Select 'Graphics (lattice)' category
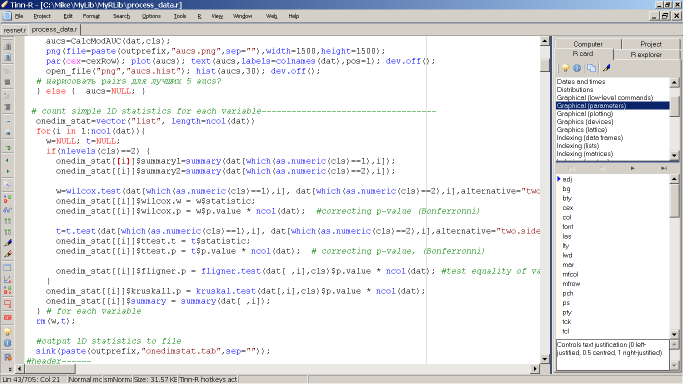 (x=612, y=130)
